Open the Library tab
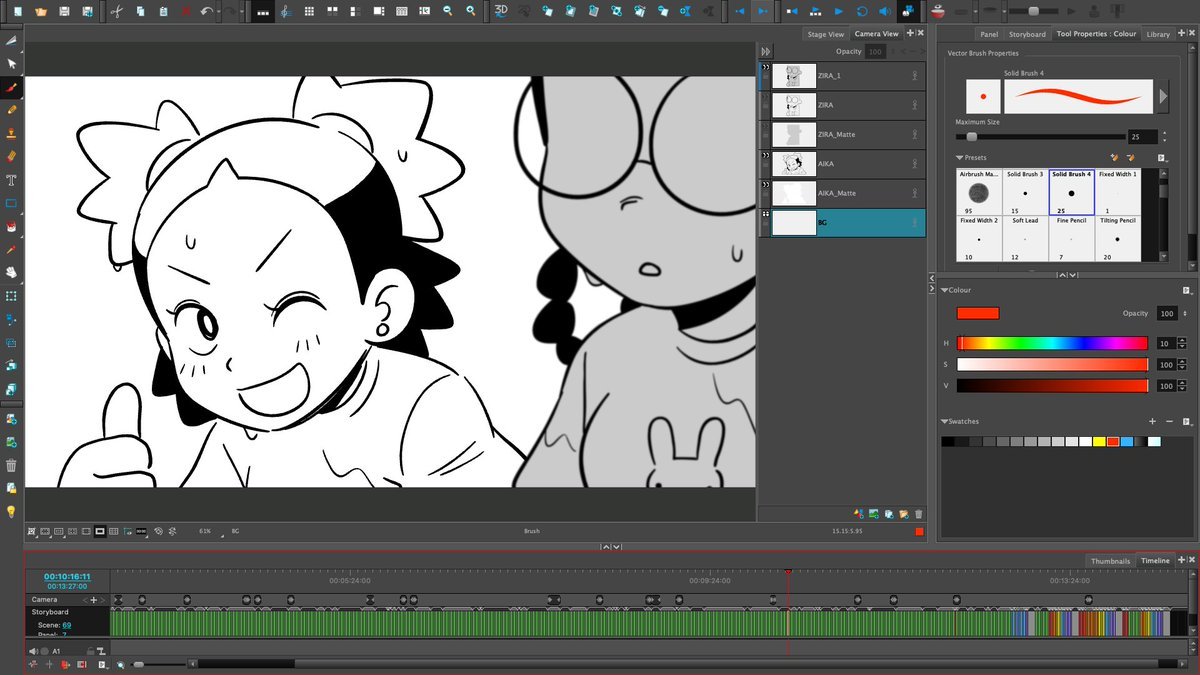Image resolution: width=1200 pixels, height=675 pixels. pyautogui.click(x=1158, y=34)
